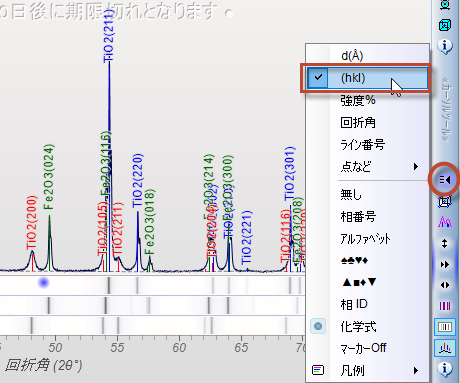
Task: Click the circled peak label options icon
Action: [x=445, y=180]
